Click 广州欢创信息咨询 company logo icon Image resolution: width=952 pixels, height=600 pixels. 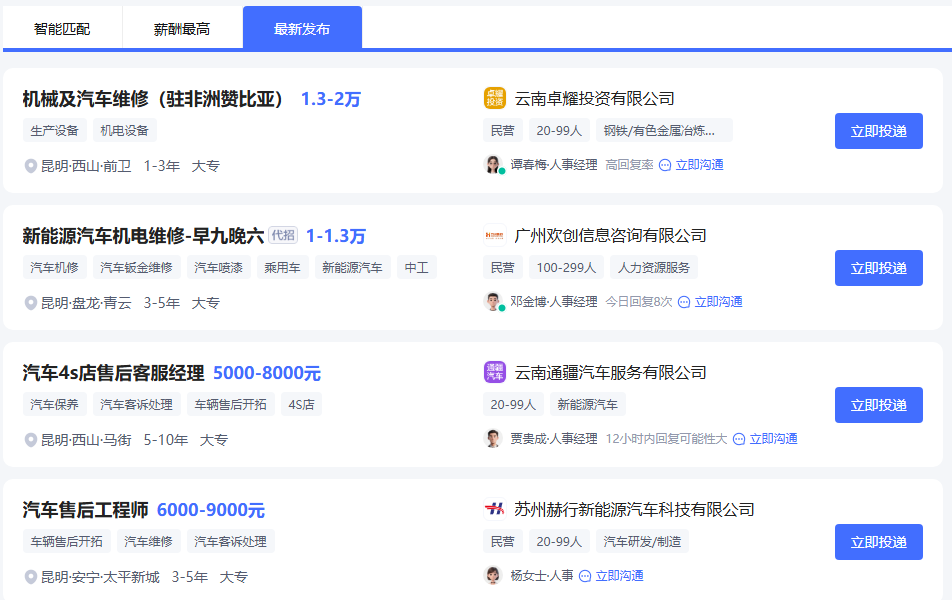(494, 235)
